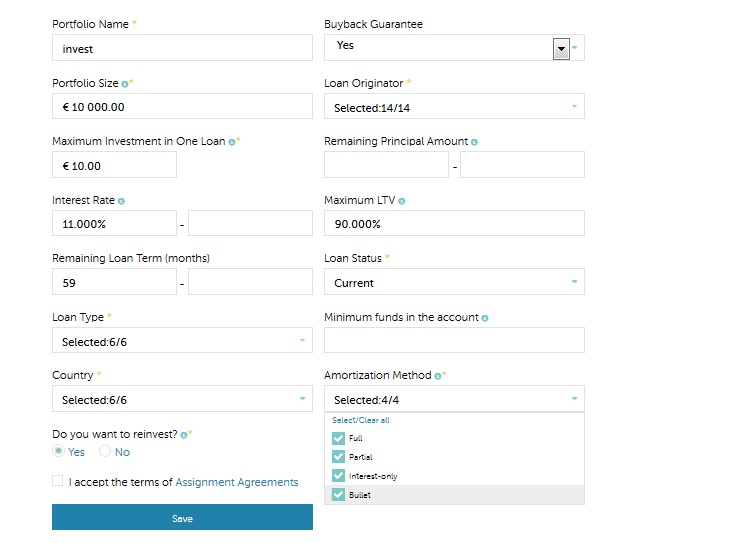The width and height of the screenshot is (745, 543).
Task: Open the Buyback Guarantee dropdown
Action: click(x=561, y=48)
